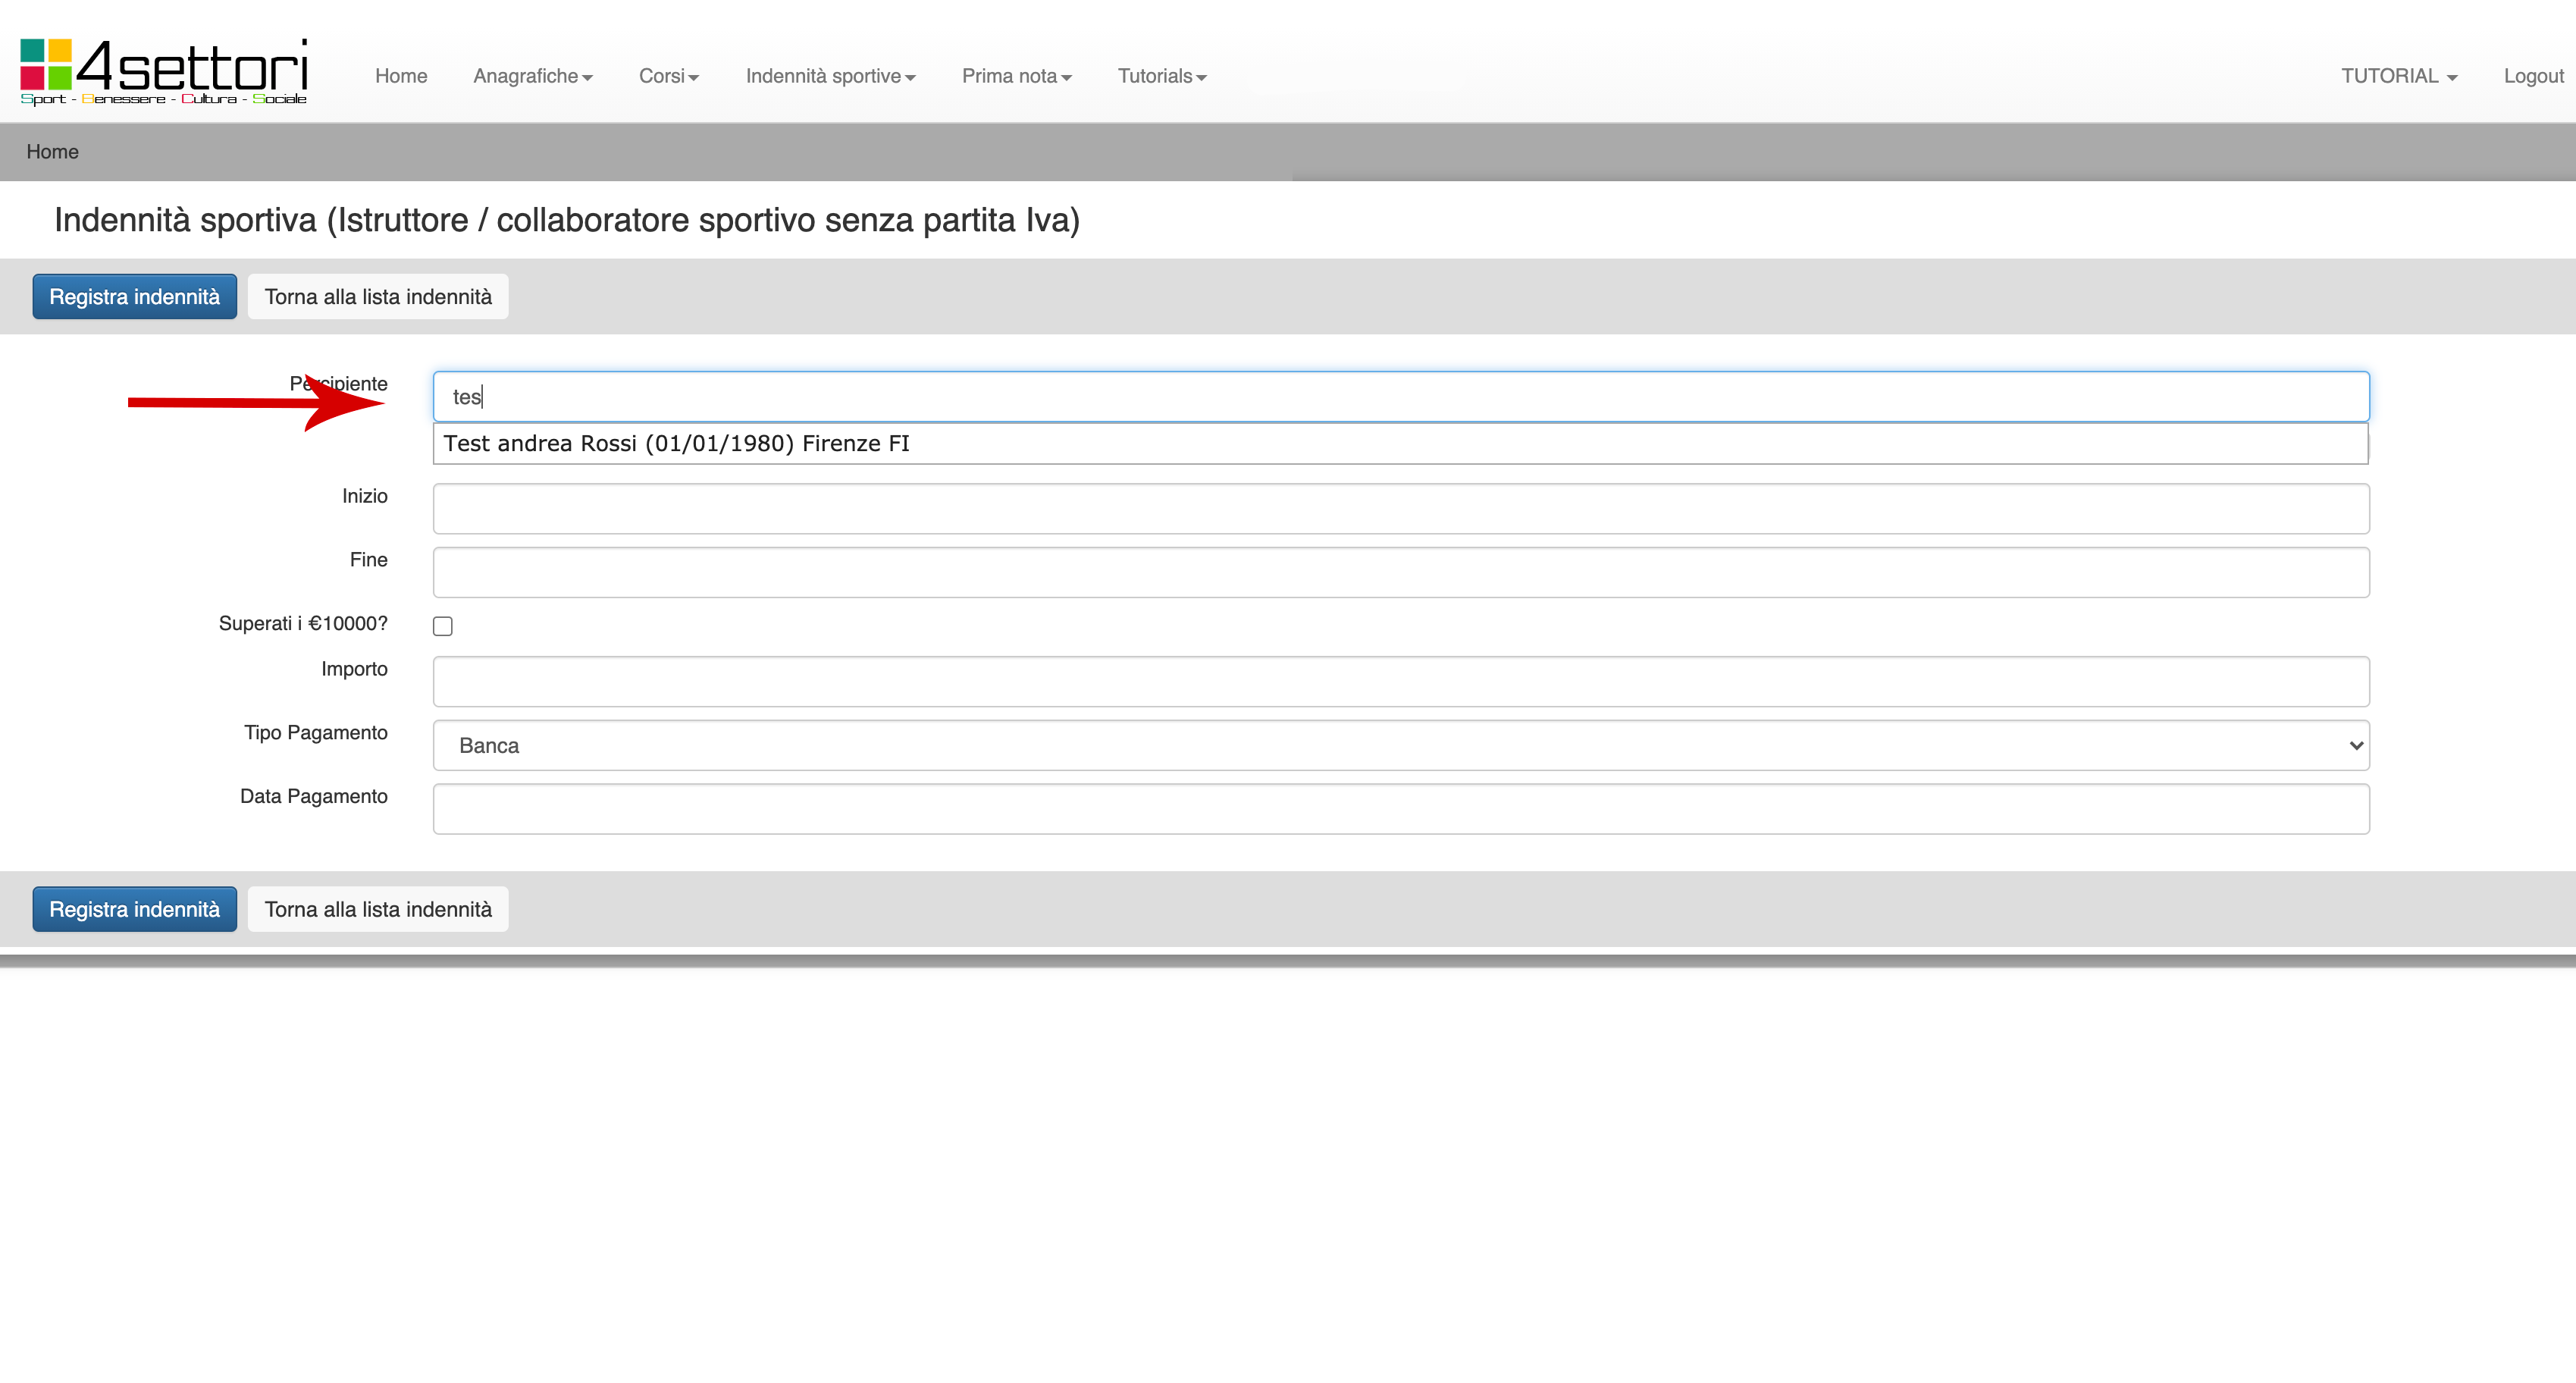Click the Importo input field

pos(1400,682)
